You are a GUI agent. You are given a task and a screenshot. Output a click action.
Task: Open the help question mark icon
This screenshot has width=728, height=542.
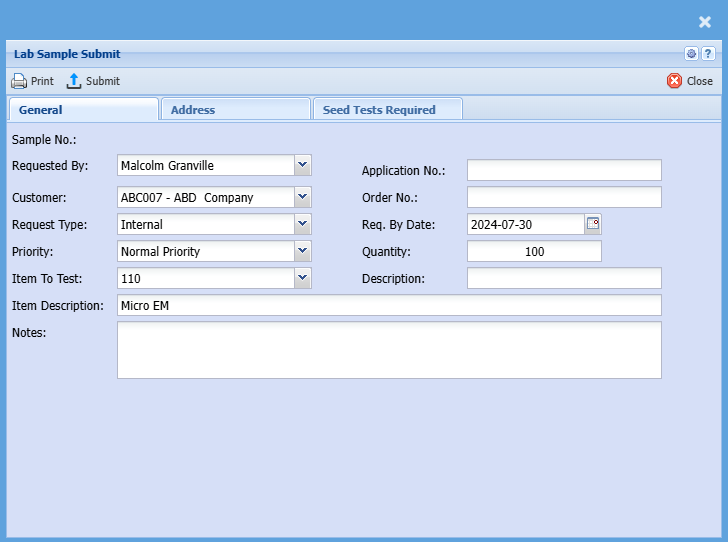[x=707, y=54]
